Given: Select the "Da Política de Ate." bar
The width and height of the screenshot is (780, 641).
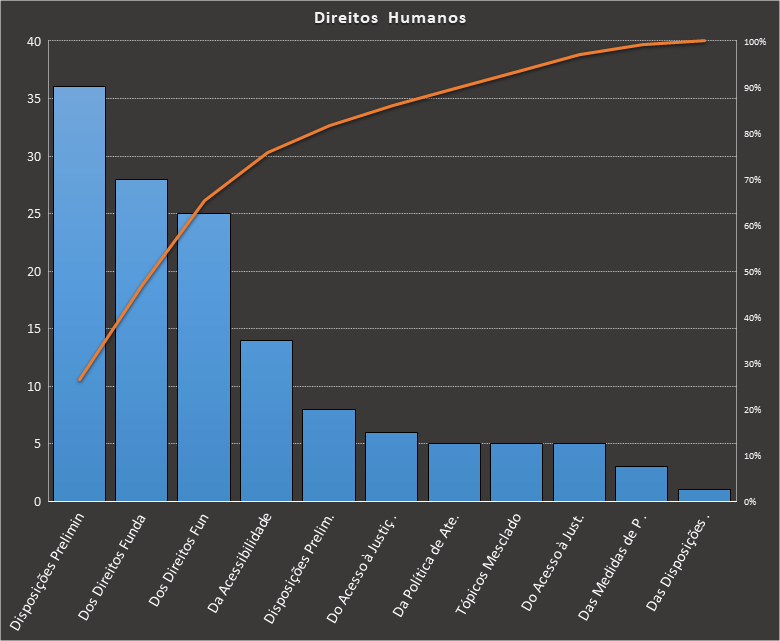Looking at the screenshot, I should (454, 472).
